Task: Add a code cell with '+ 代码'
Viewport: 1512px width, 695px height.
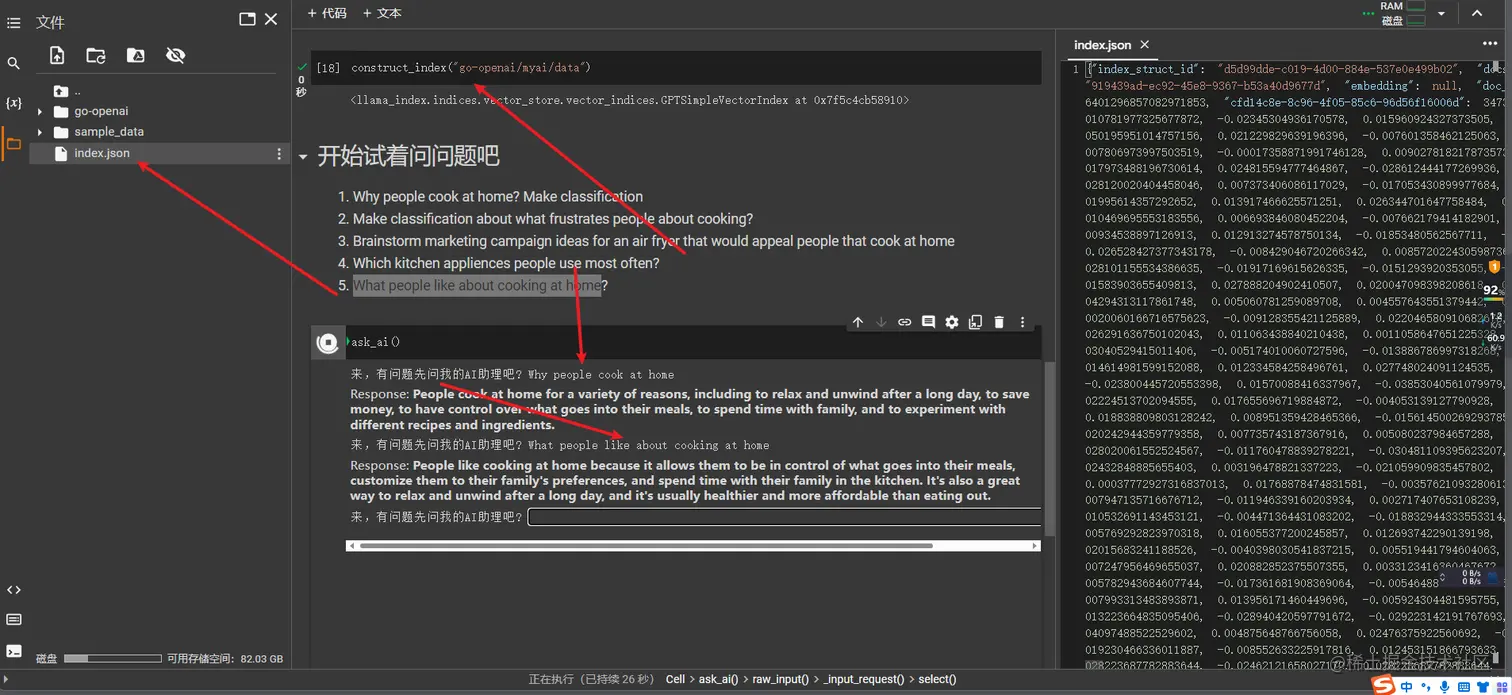Action: (x=327, y=13)
